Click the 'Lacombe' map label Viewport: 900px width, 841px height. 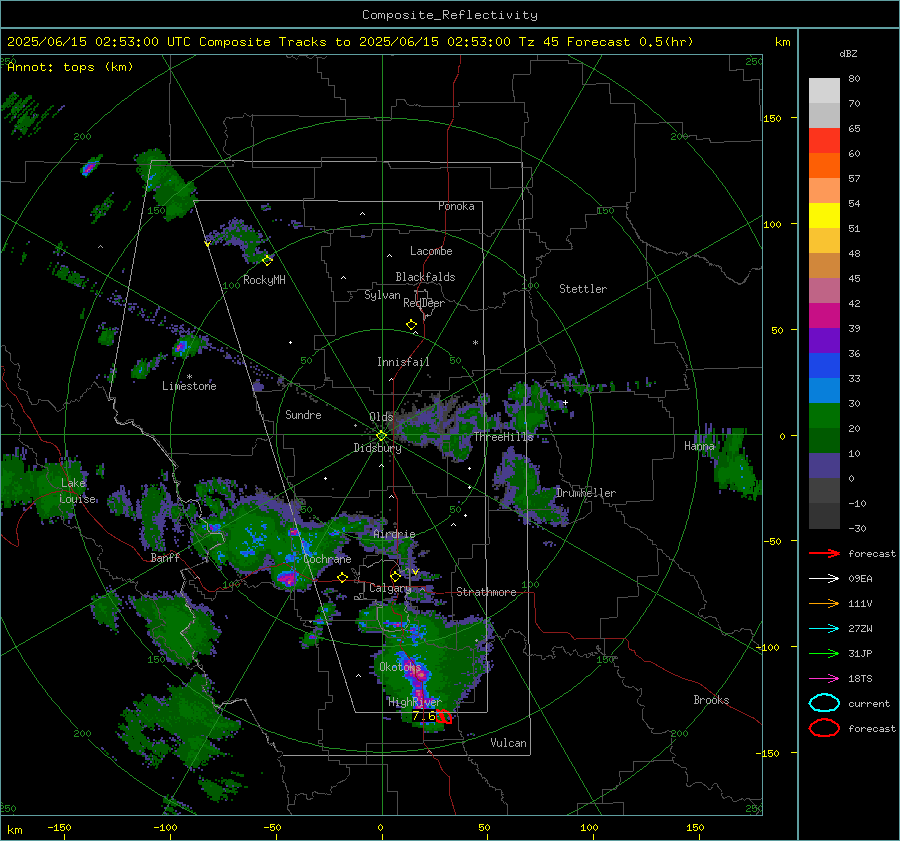[x=431, y=251]
